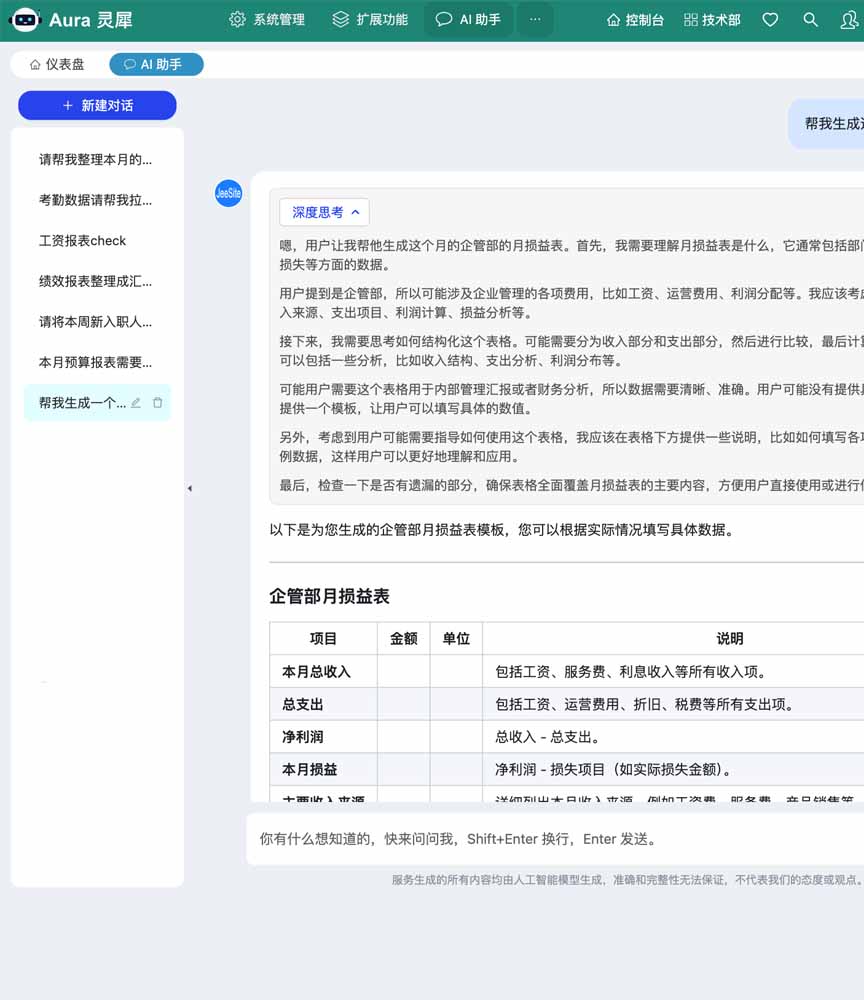Open conversation 绩效报表整理成汇...
The image size is (864, 1000).
tap(97, 281)
